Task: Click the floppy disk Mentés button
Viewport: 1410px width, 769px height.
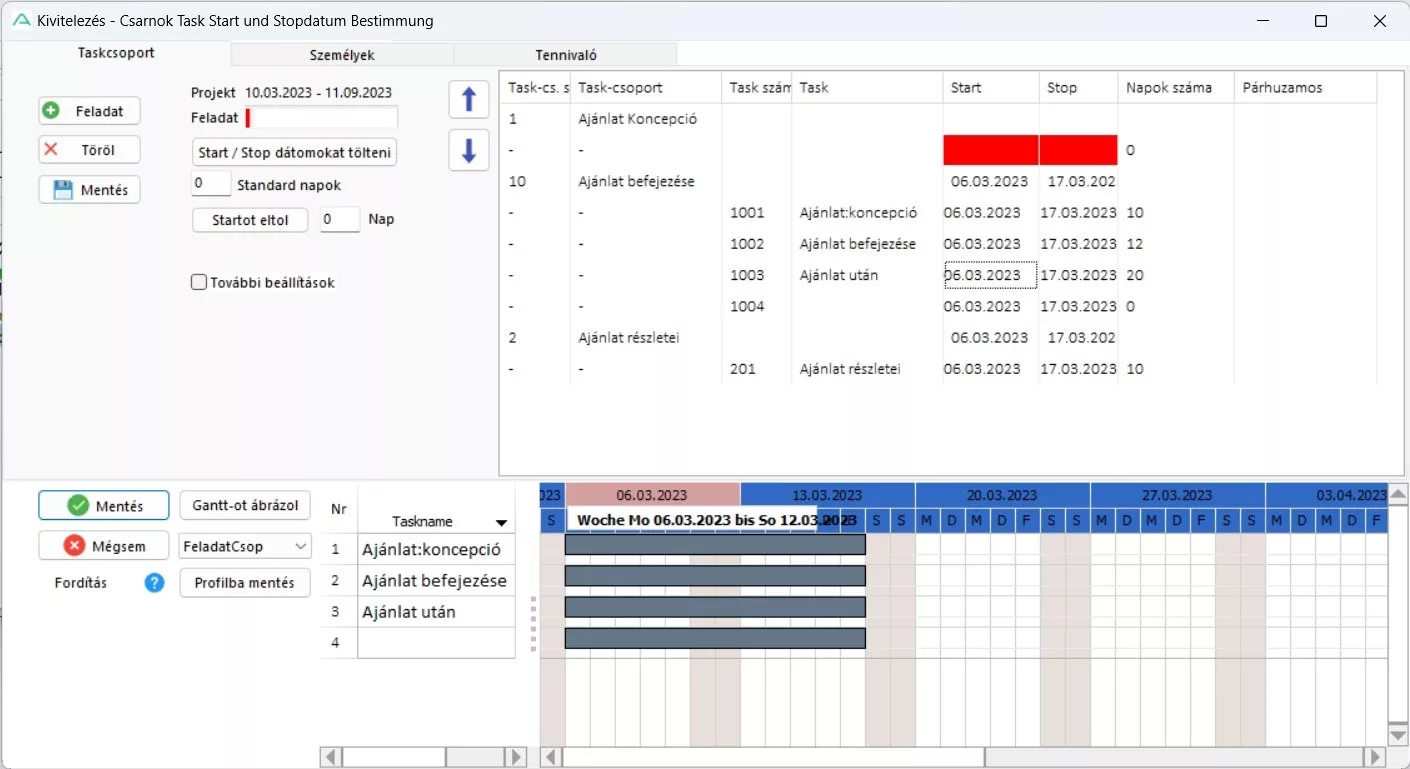Action: (x=89, y=190)
